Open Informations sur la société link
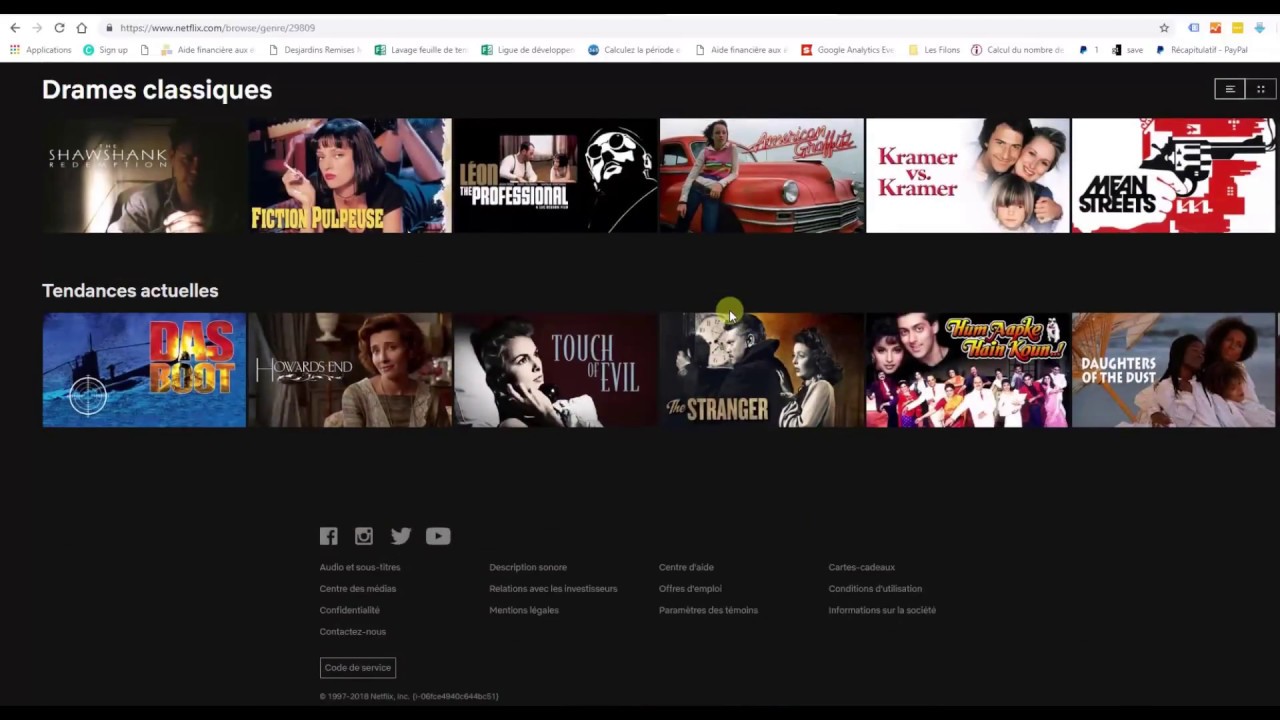This screenshot has height=720, width=1280. tap(882, 610)
